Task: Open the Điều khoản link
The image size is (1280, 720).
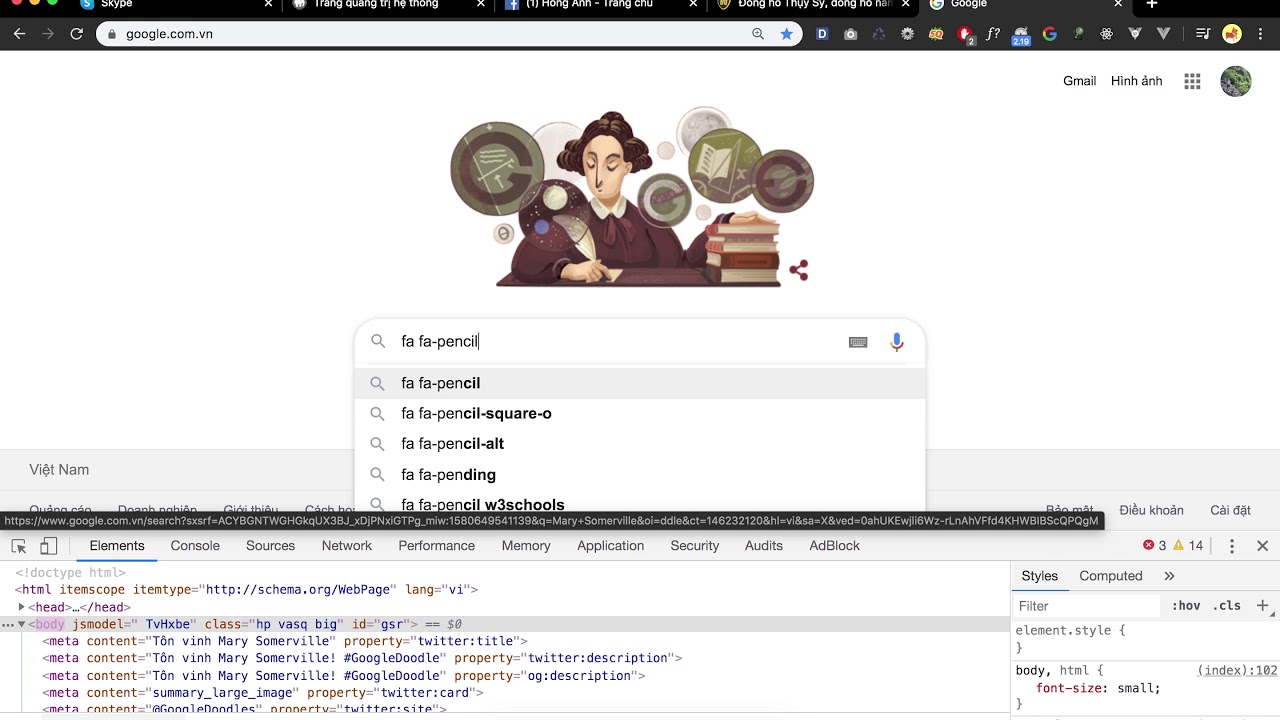Action: point(1151,510)
